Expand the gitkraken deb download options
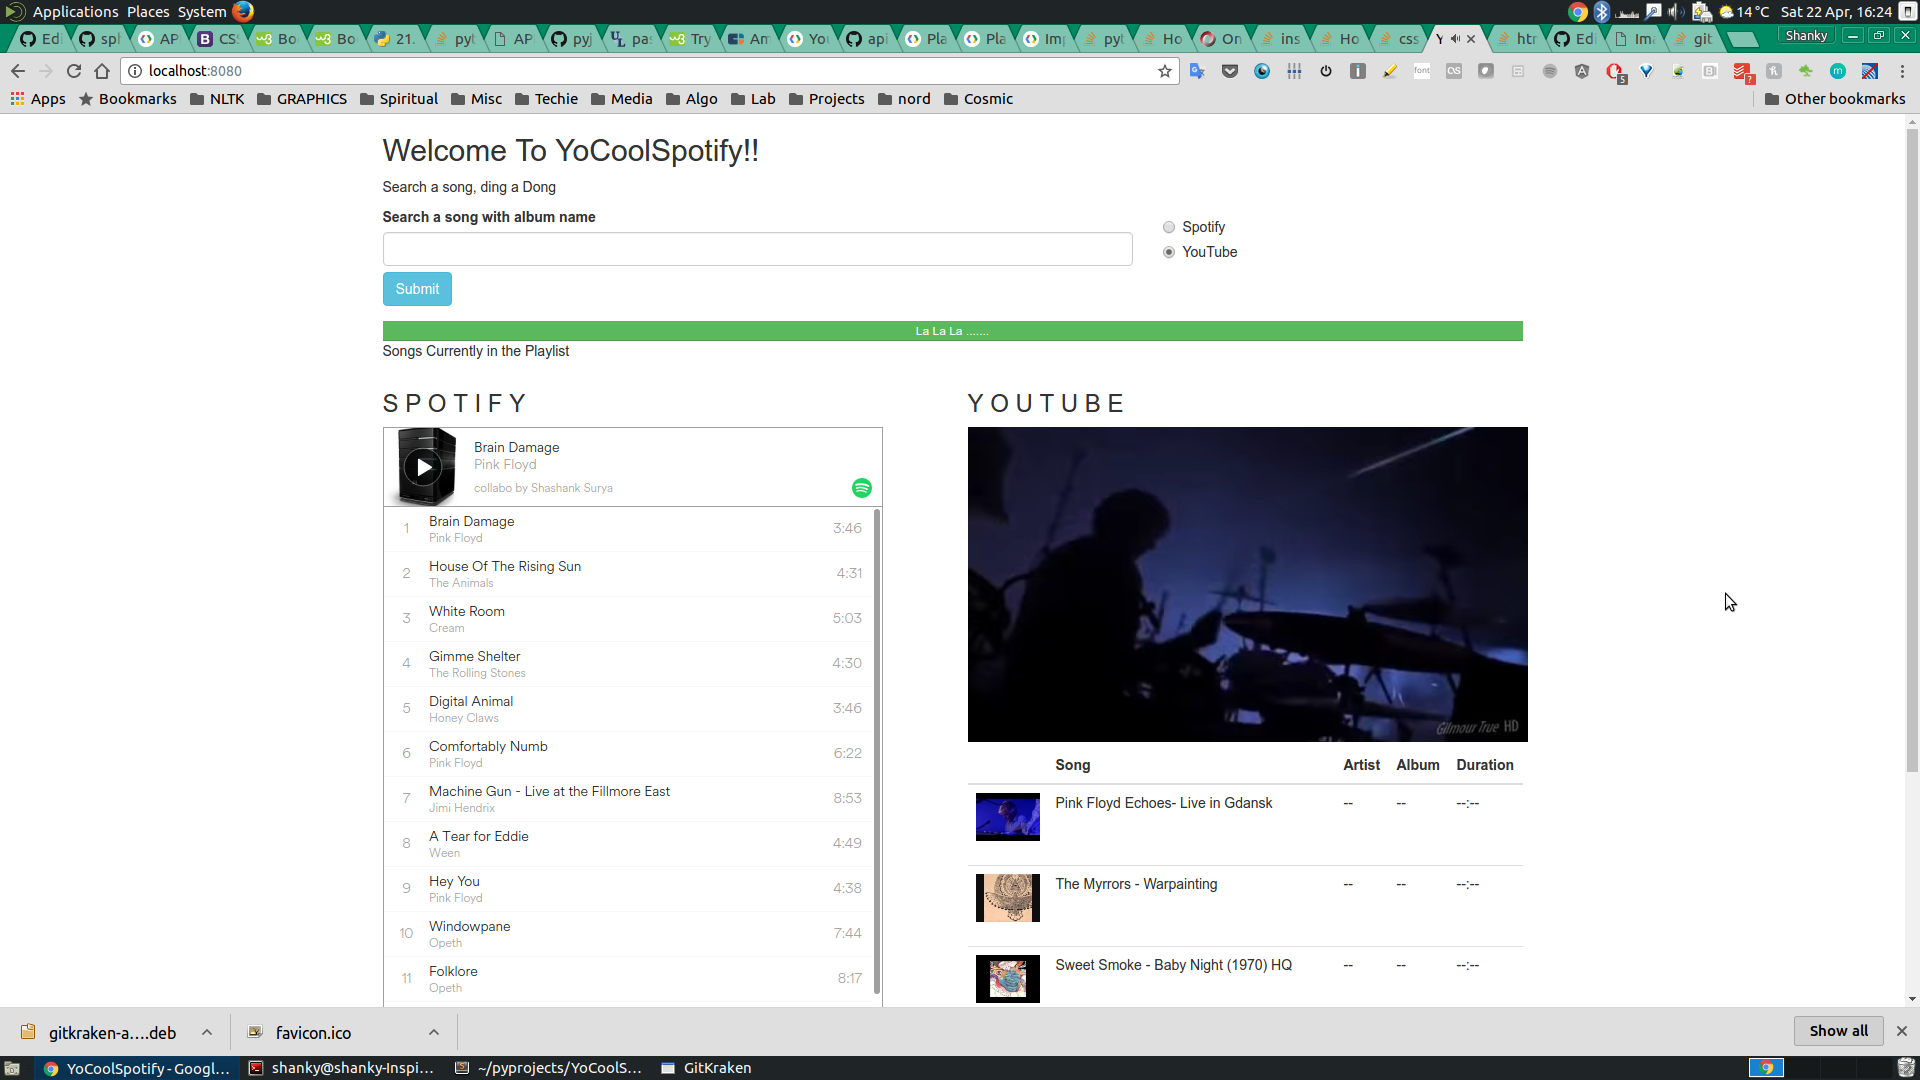The width and height of the screenshot is (1920, 1080). tap(207, 1032)
